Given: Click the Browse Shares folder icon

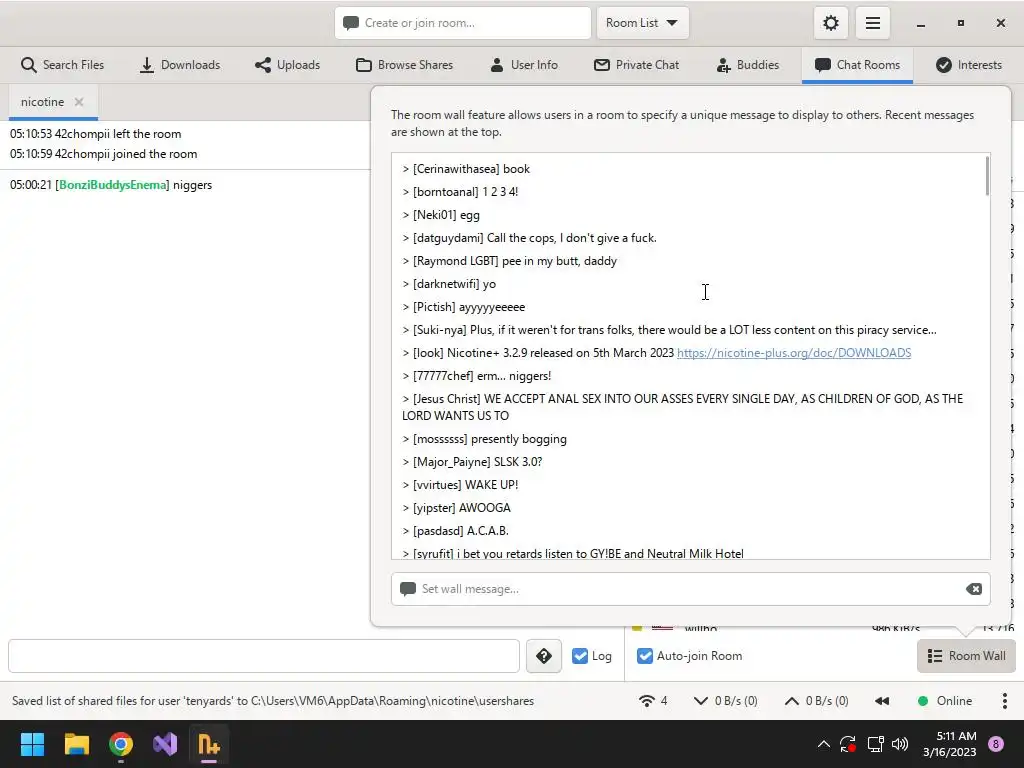Looking at the screenshot, I should tap(364, 65).
